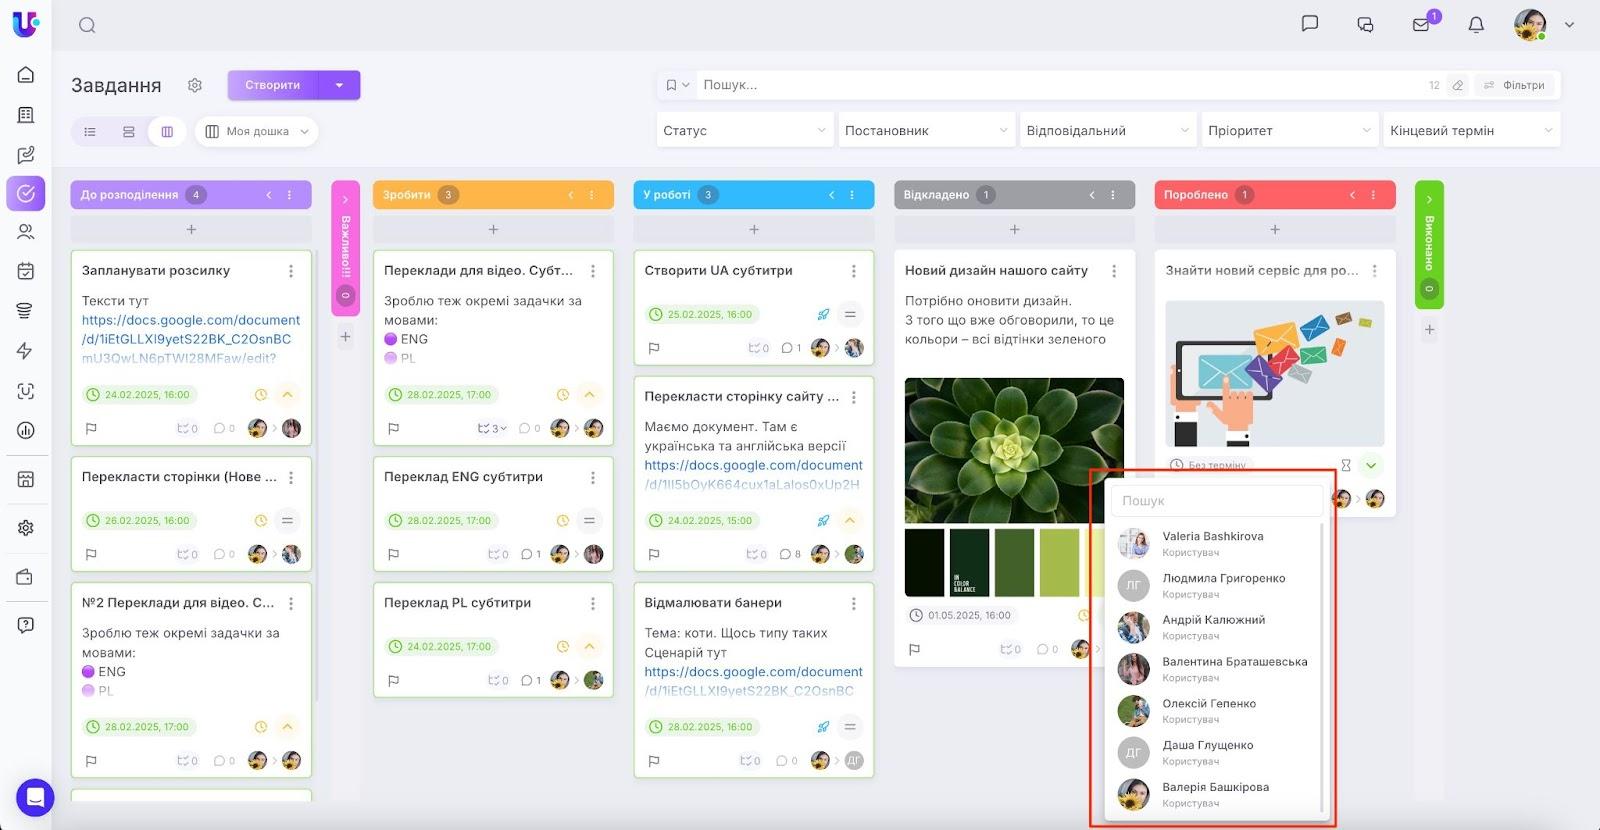The height and width of the screenshot is (830, 1600).
Task: Select Valeria Bashkirova from the user list
Action: (1217, 543)
